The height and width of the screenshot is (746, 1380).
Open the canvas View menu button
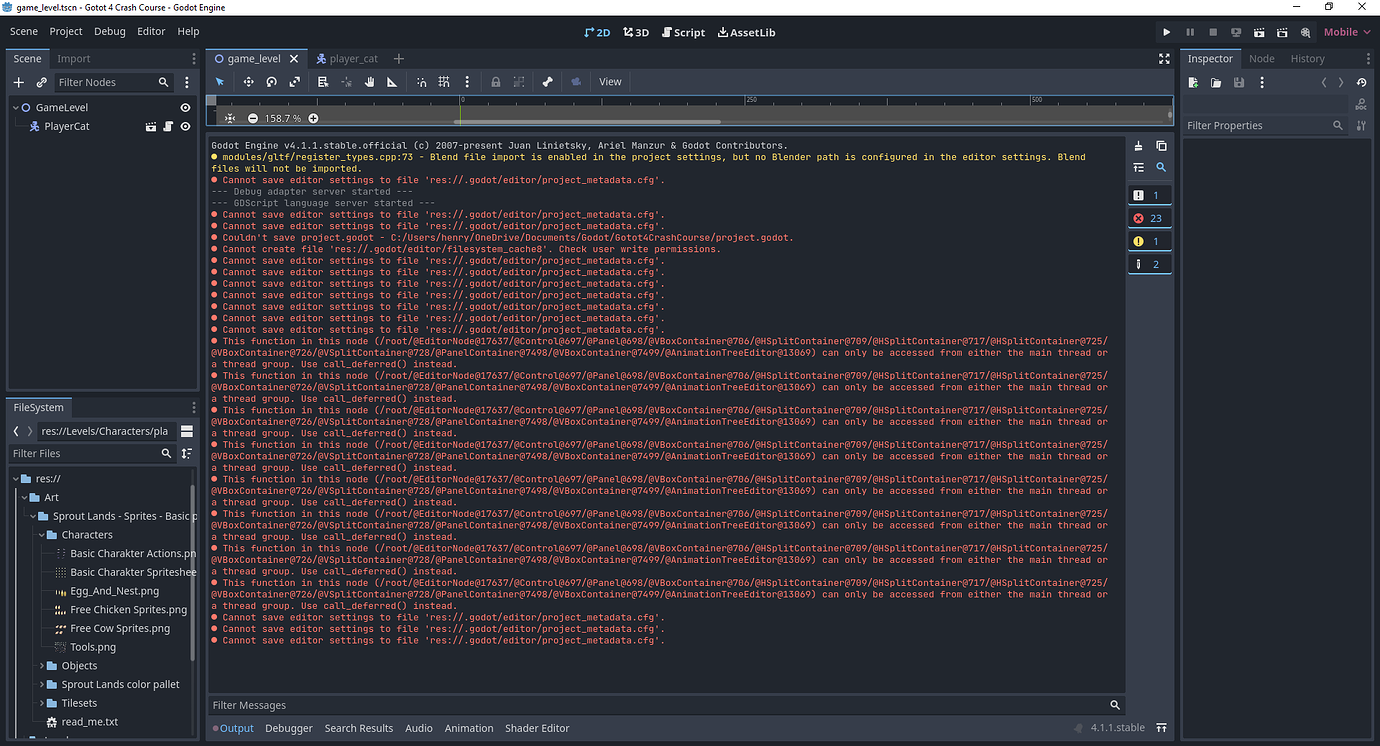610,82
